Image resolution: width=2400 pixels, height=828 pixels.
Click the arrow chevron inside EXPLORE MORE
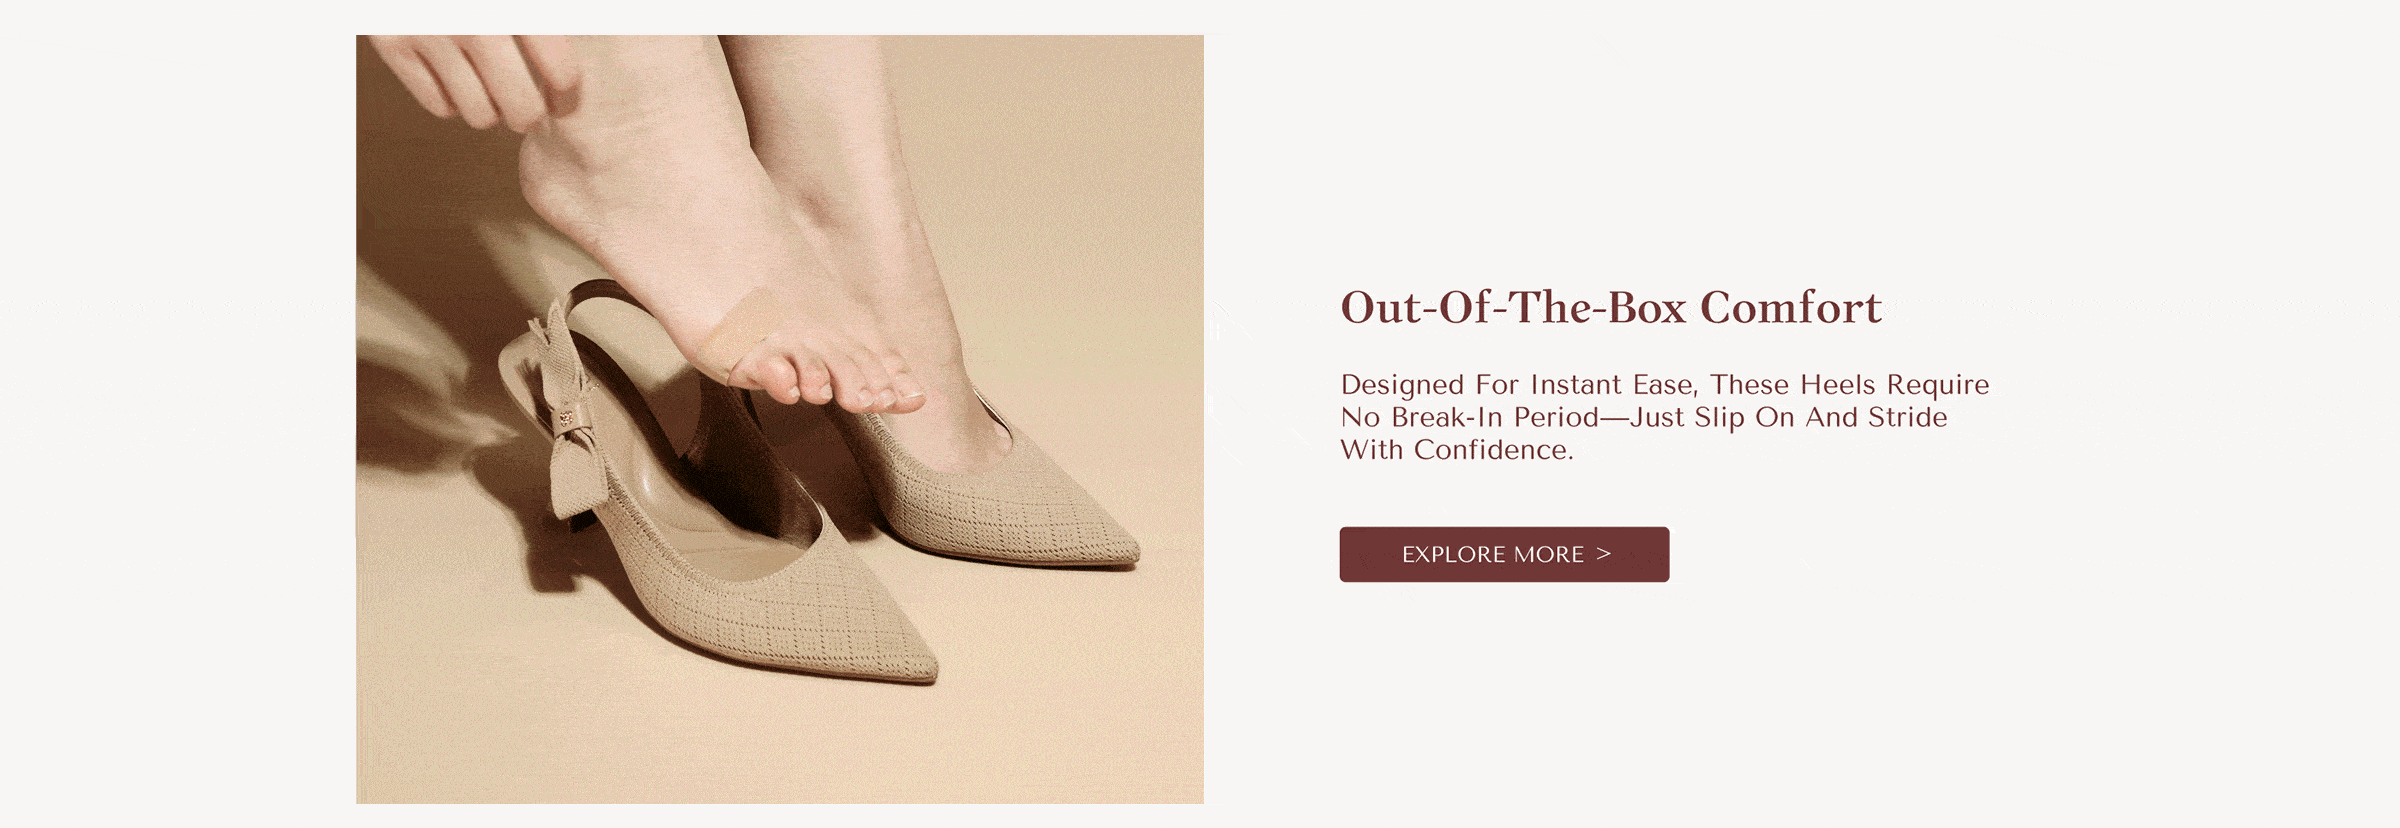[1604, 553]
